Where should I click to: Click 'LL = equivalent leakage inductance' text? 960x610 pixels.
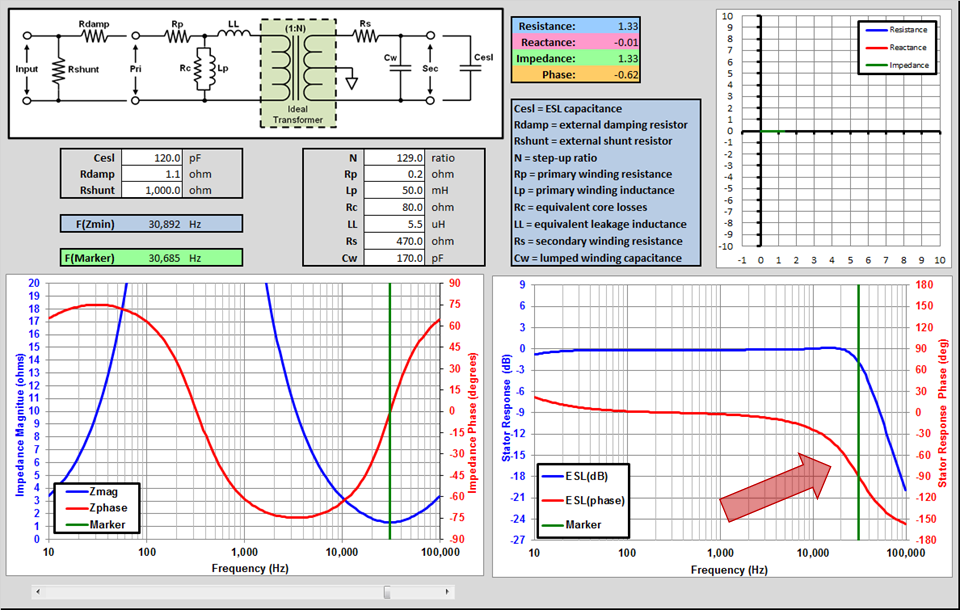pos(600,224)
